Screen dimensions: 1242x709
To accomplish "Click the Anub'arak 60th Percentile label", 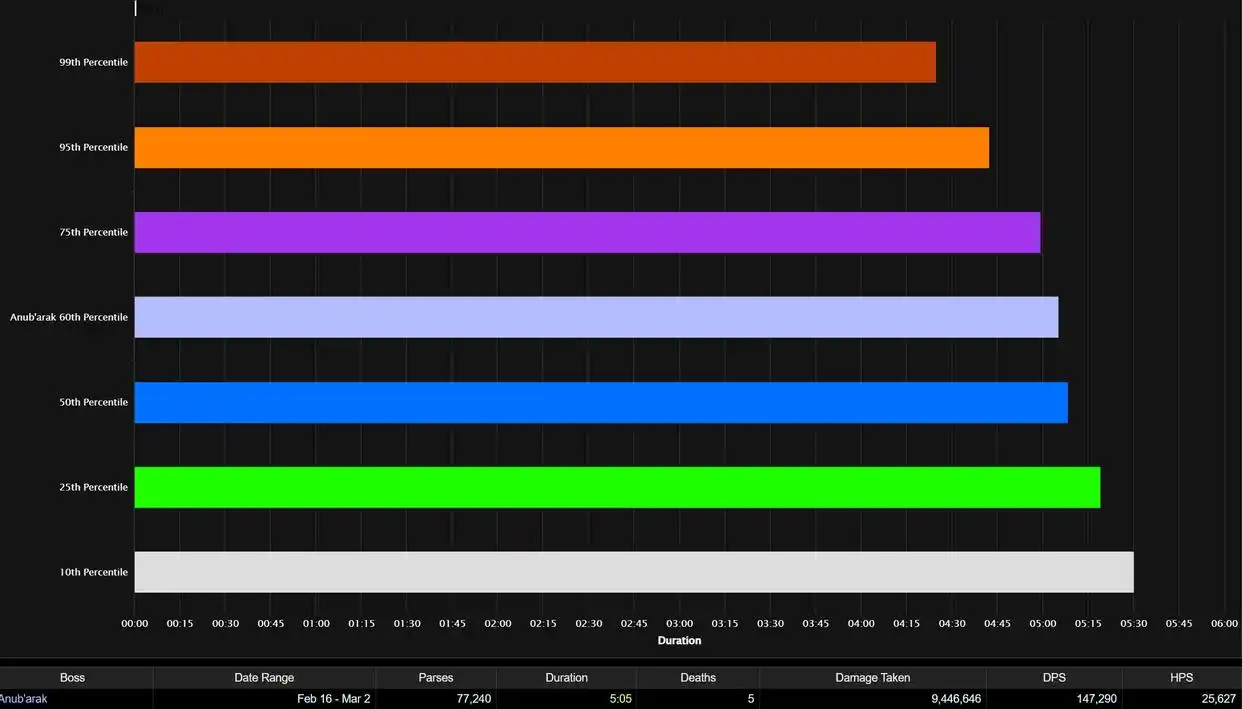I will click(69, 317).
